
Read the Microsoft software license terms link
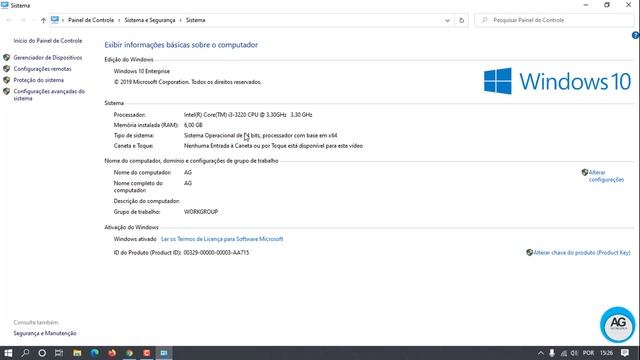coord(222,239)
